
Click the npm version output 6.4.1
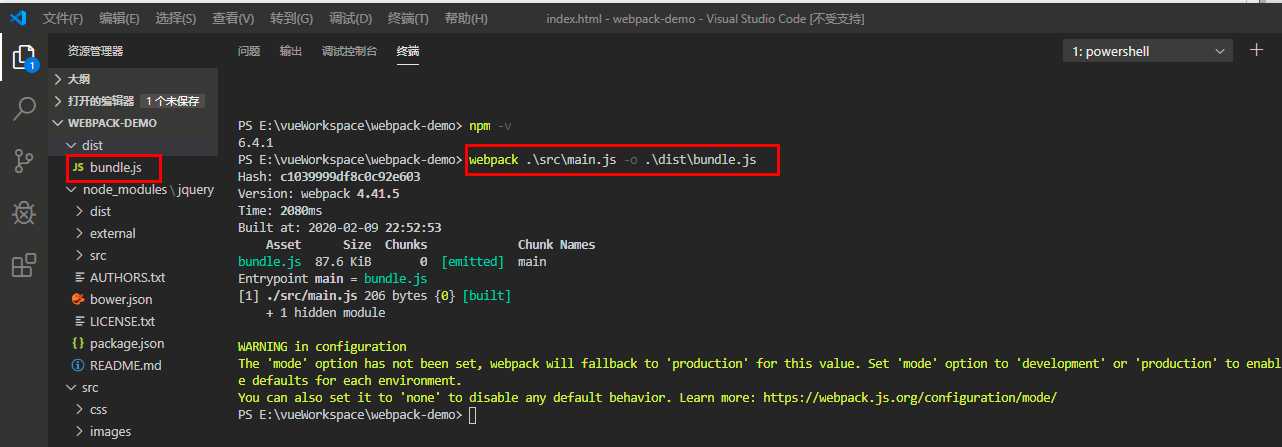point(255,142)
